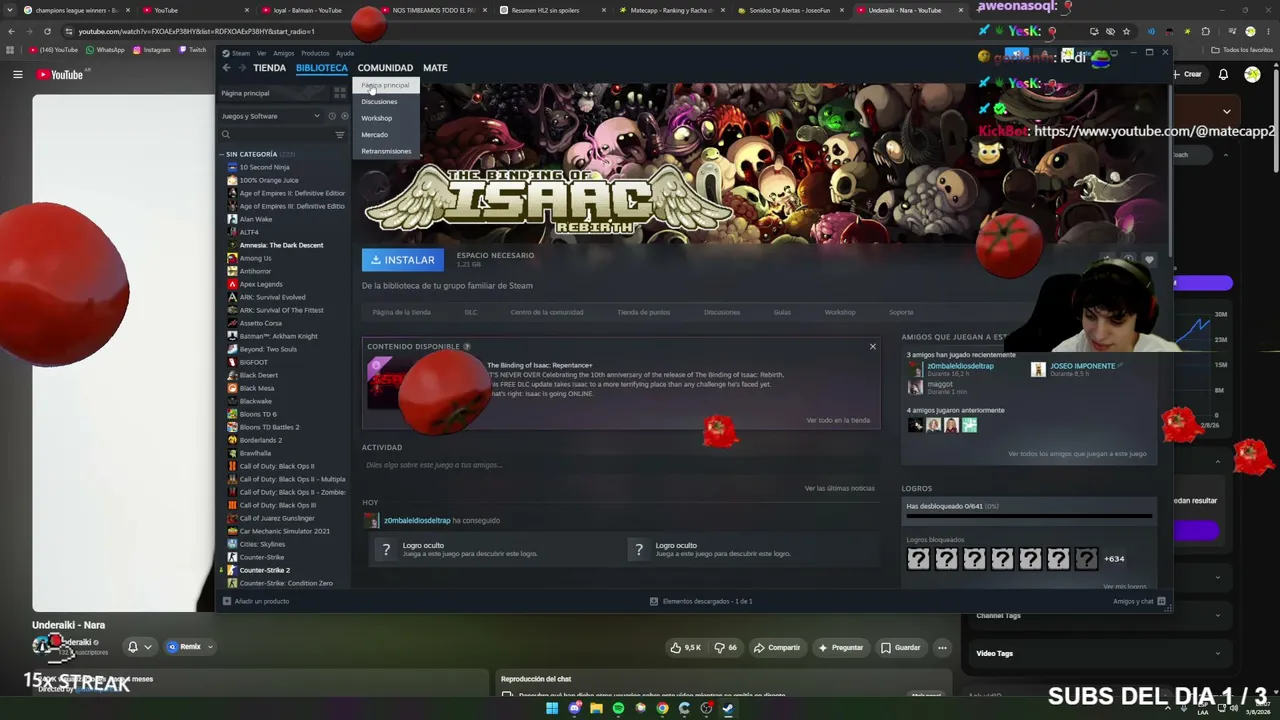
Task: Open the DLC content help icon
Action: click(466, 346)
